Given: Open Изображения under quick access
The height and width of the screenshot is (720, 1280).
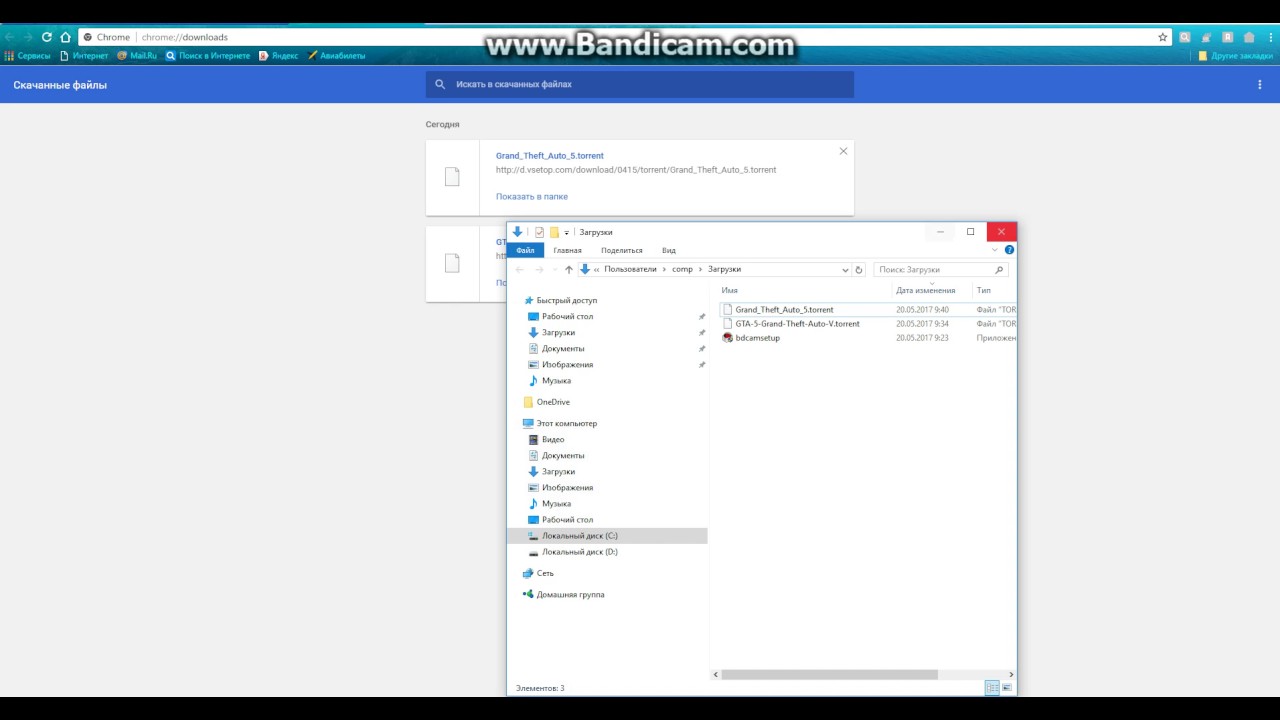Looking at the screenshot, I should coord(567,365).
